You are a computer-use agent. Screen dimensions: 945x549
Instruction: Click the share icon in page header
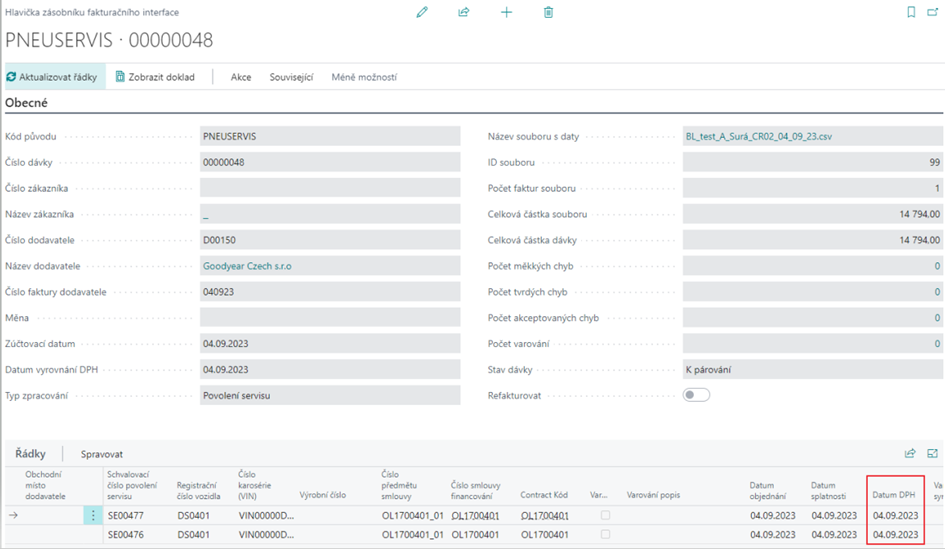point(464,12)
